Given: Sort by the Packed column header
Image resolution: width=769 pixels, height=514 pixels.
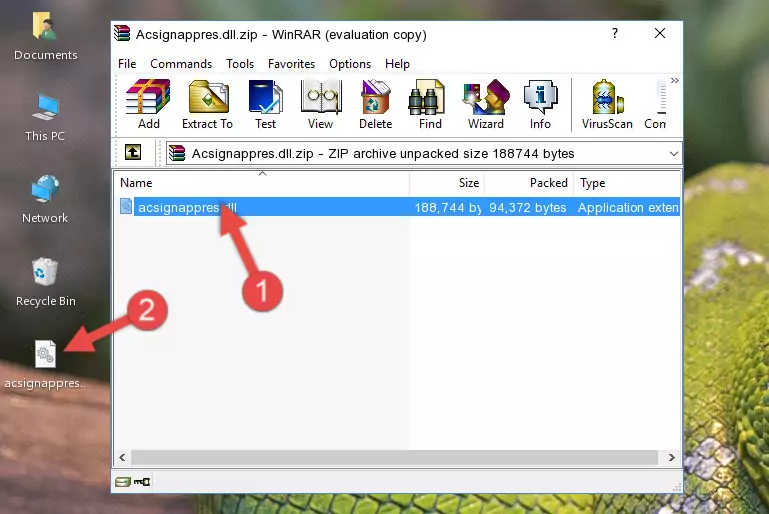Looking at the screenshot, I should (529, 183).
